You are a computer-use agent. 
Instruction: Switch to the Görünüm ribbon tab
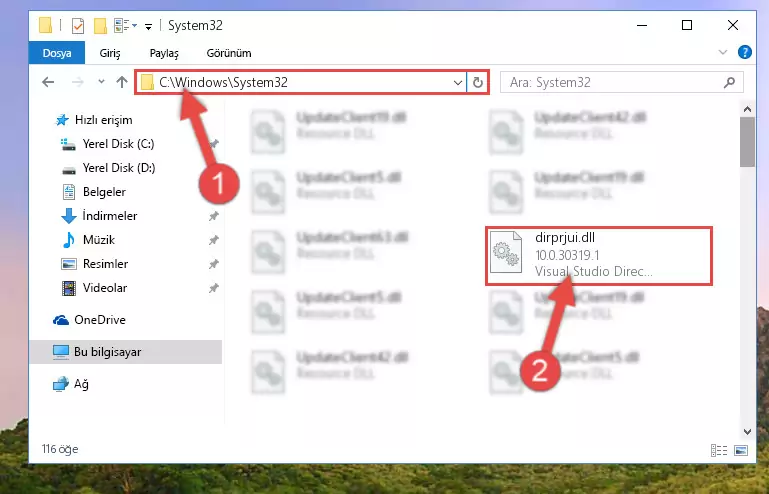(229, 53)
